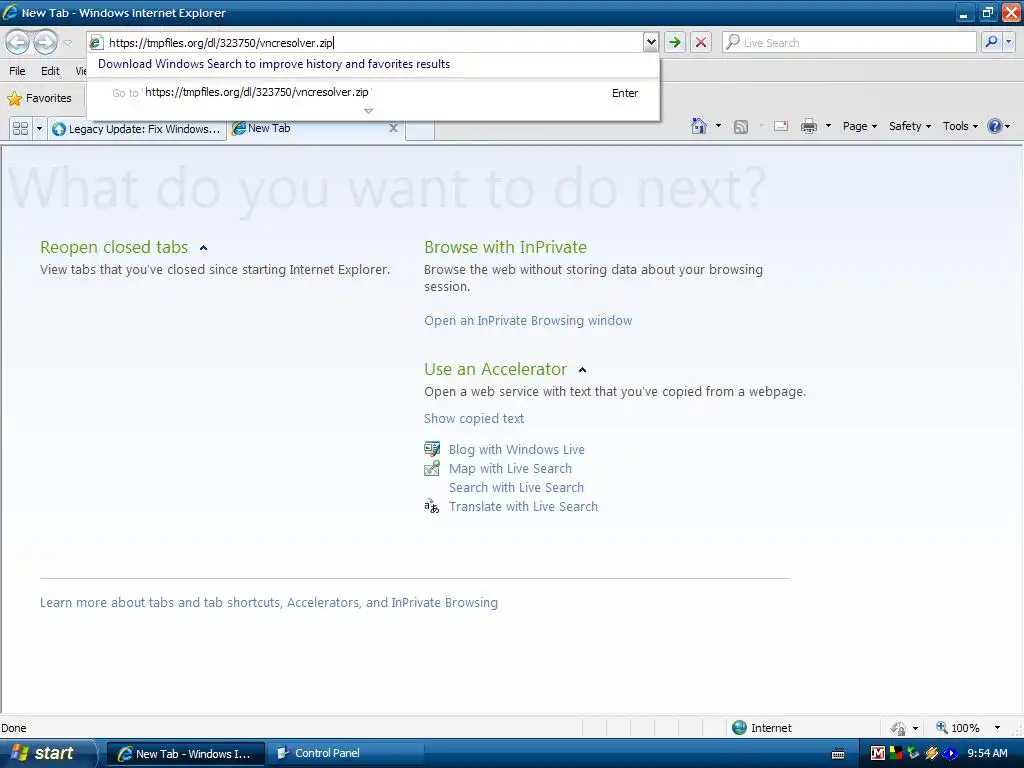Collapse the Use an Accelerator section
Screen dimensions: 1024x768
[x=583, y=370]
